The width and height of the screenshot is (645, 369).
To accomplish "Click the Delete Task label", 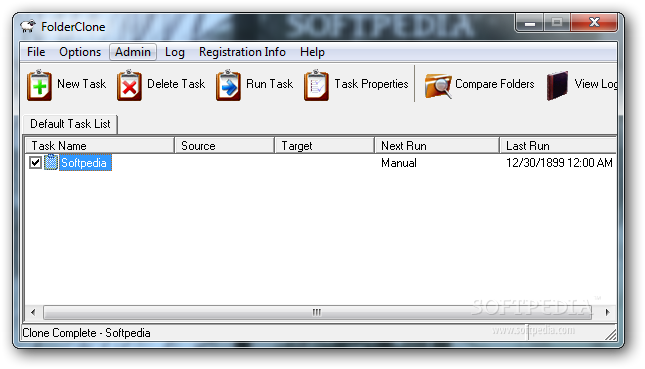I will coord(176,84).
